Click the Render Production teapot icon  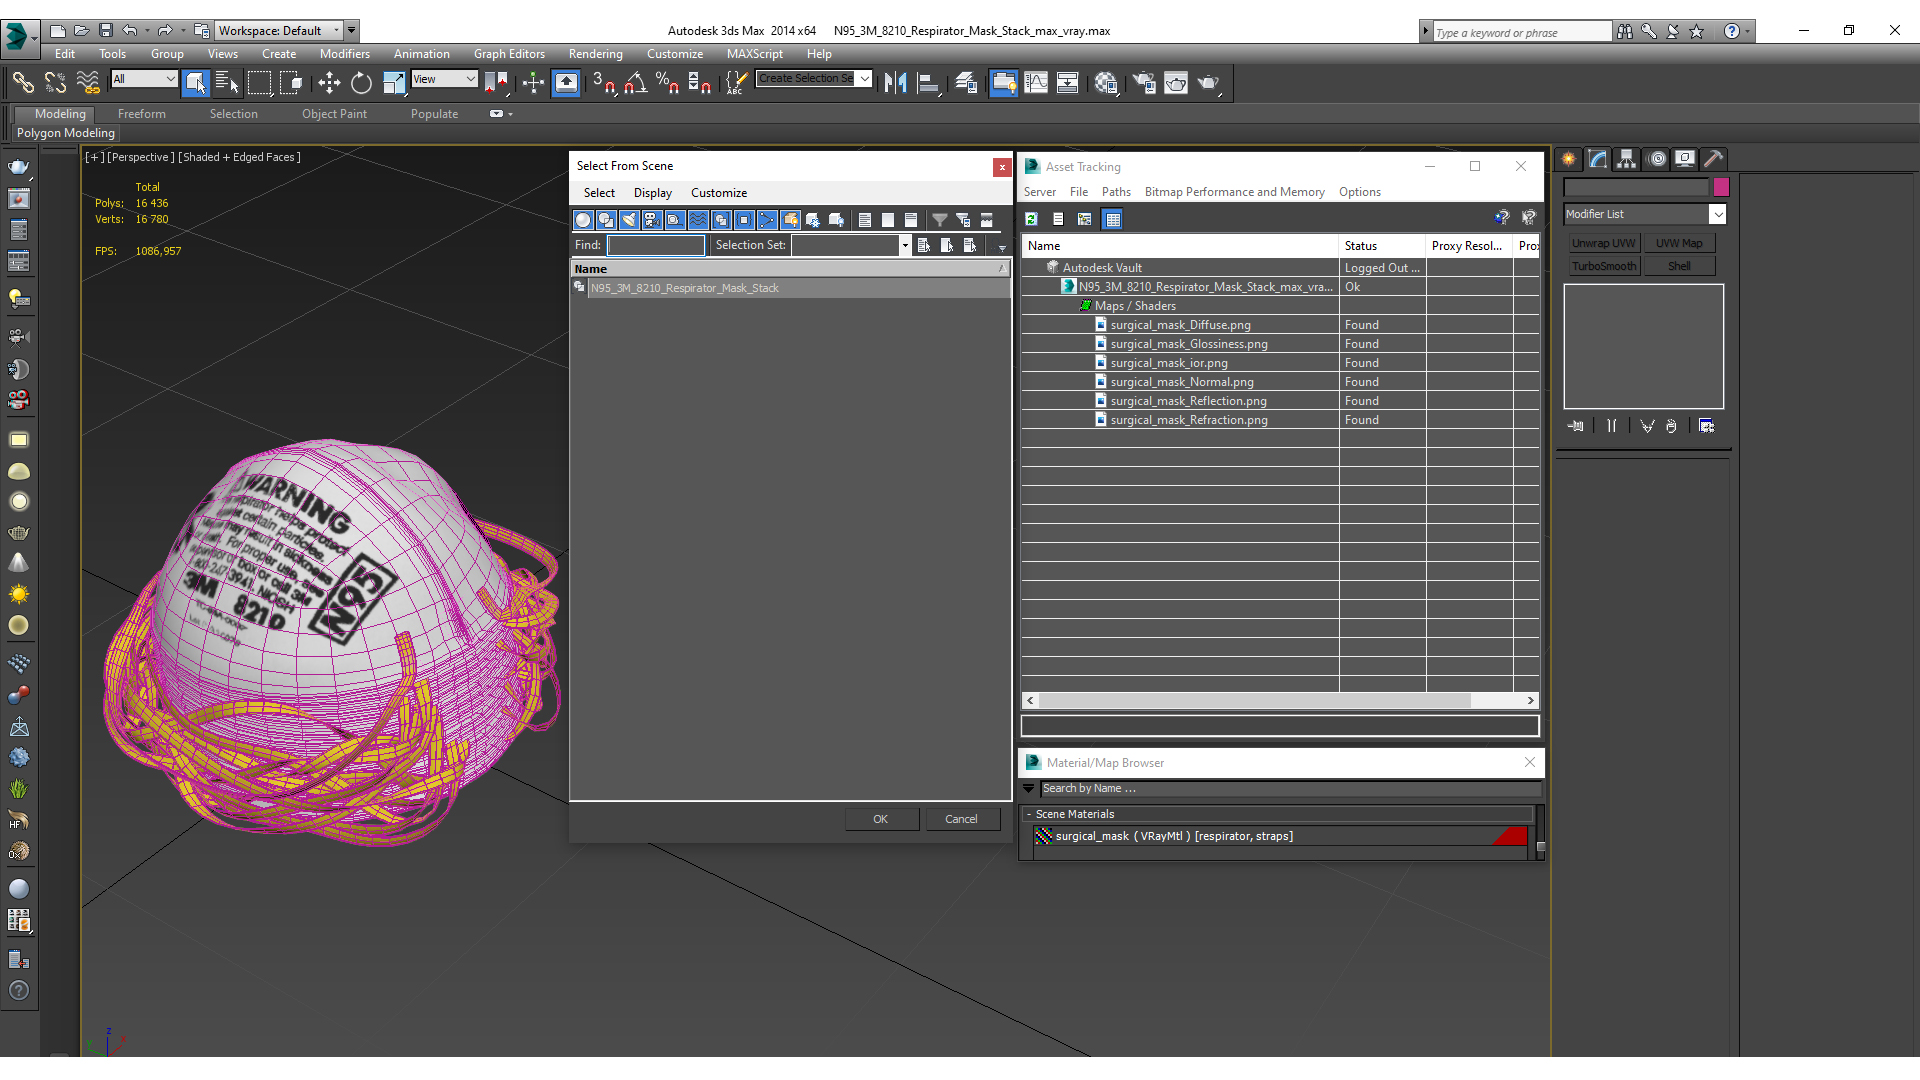(x=1208, y=83)
